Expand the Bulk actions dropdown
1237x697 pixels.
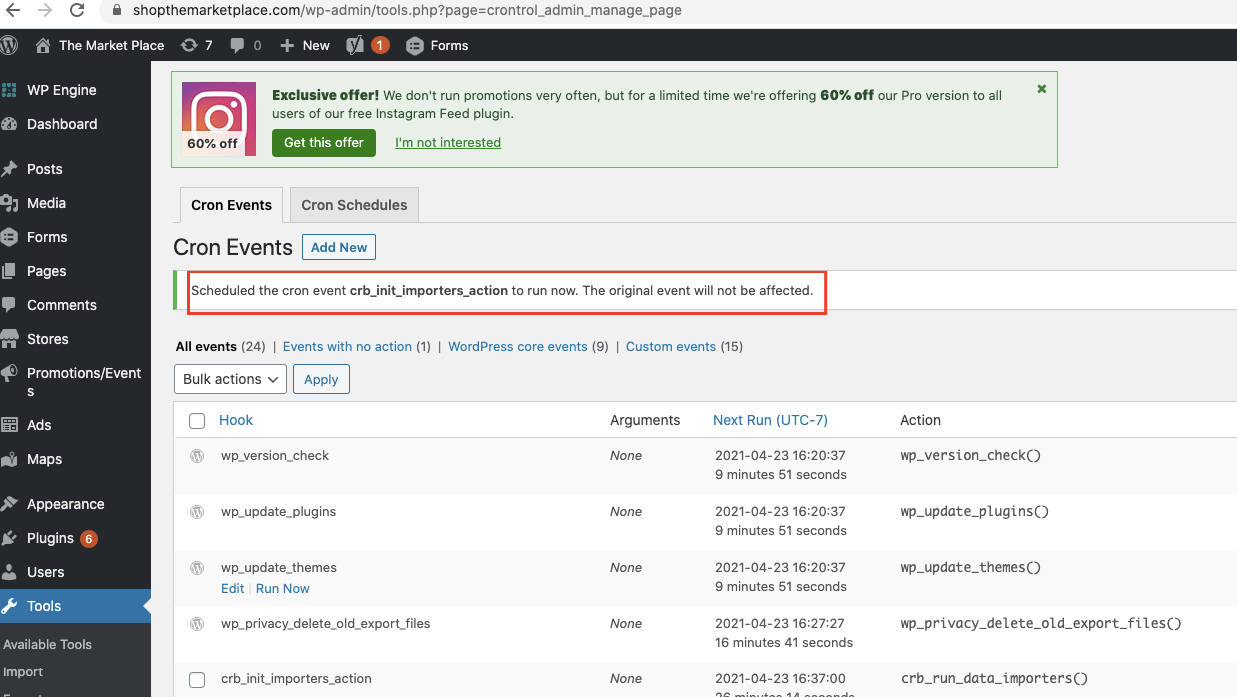tap(230, 379)
